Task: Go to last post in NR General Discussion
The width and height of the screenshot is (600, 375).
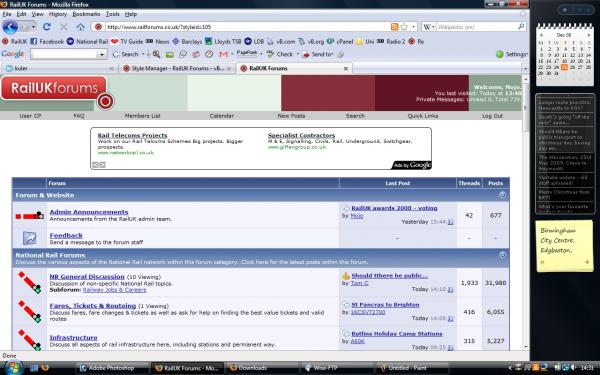Action: tap(450, 290)
